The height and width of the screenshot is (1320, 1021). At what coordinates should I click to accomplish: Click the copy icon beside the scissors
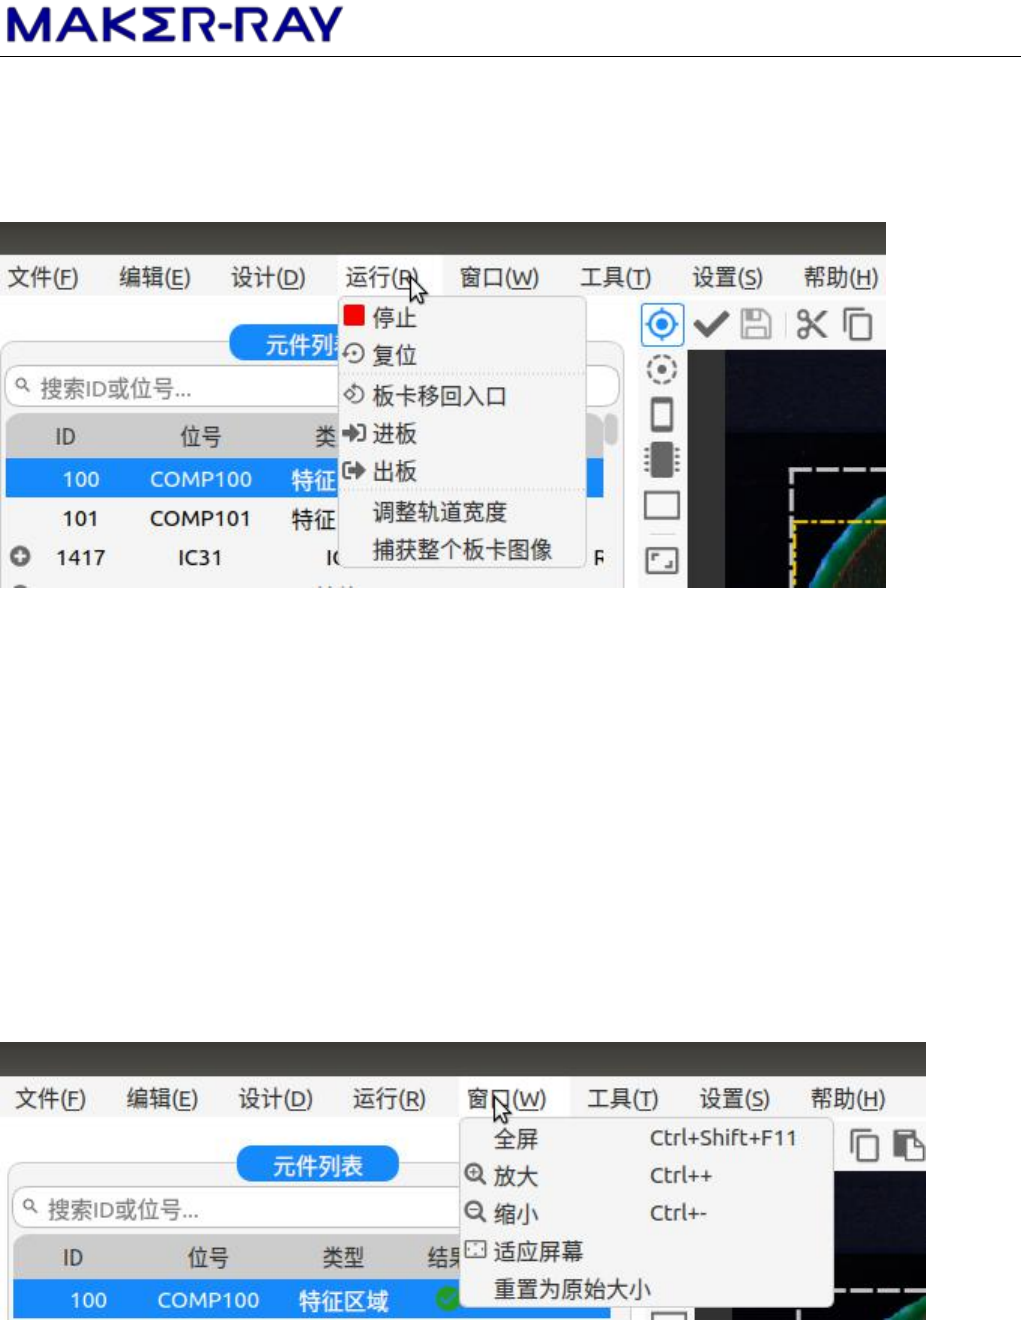(857, 324)
